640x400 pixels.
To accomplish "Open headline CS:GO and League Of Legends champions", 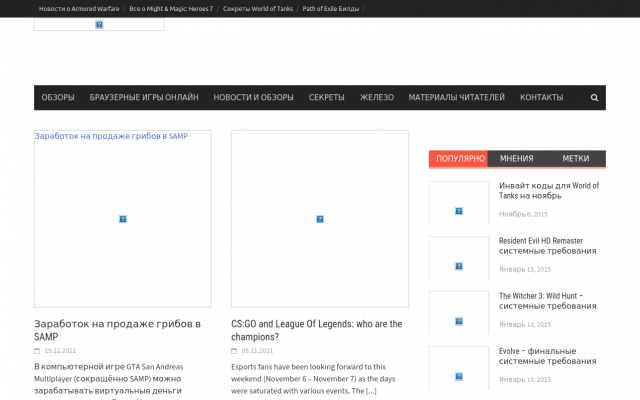I will [317, 330].
